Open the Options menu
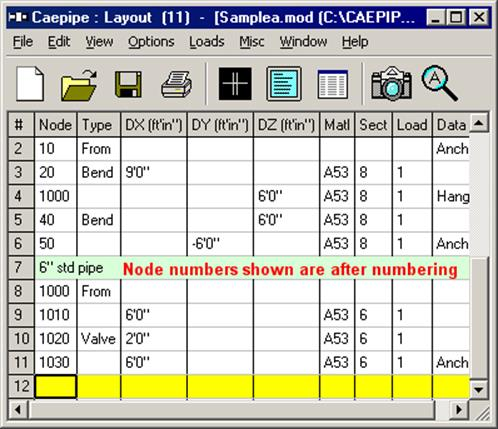 point(151,42)
